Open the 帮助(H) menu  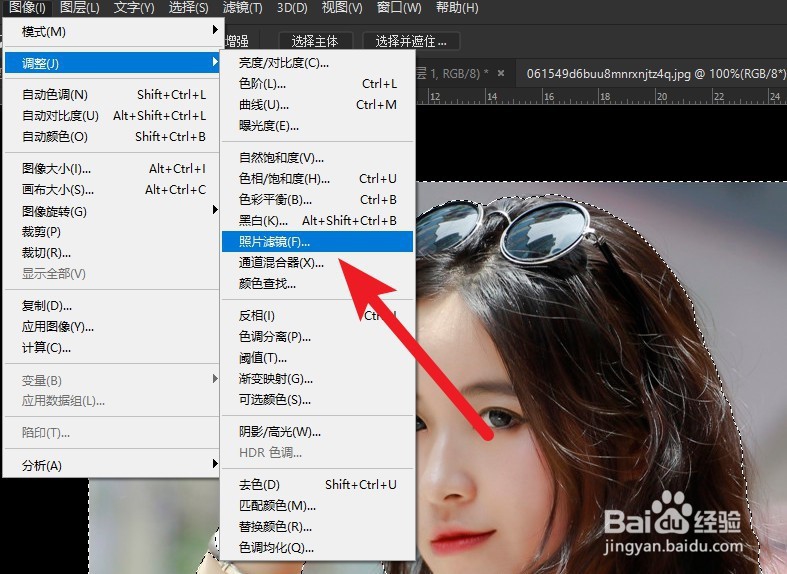tap(457, 8)
